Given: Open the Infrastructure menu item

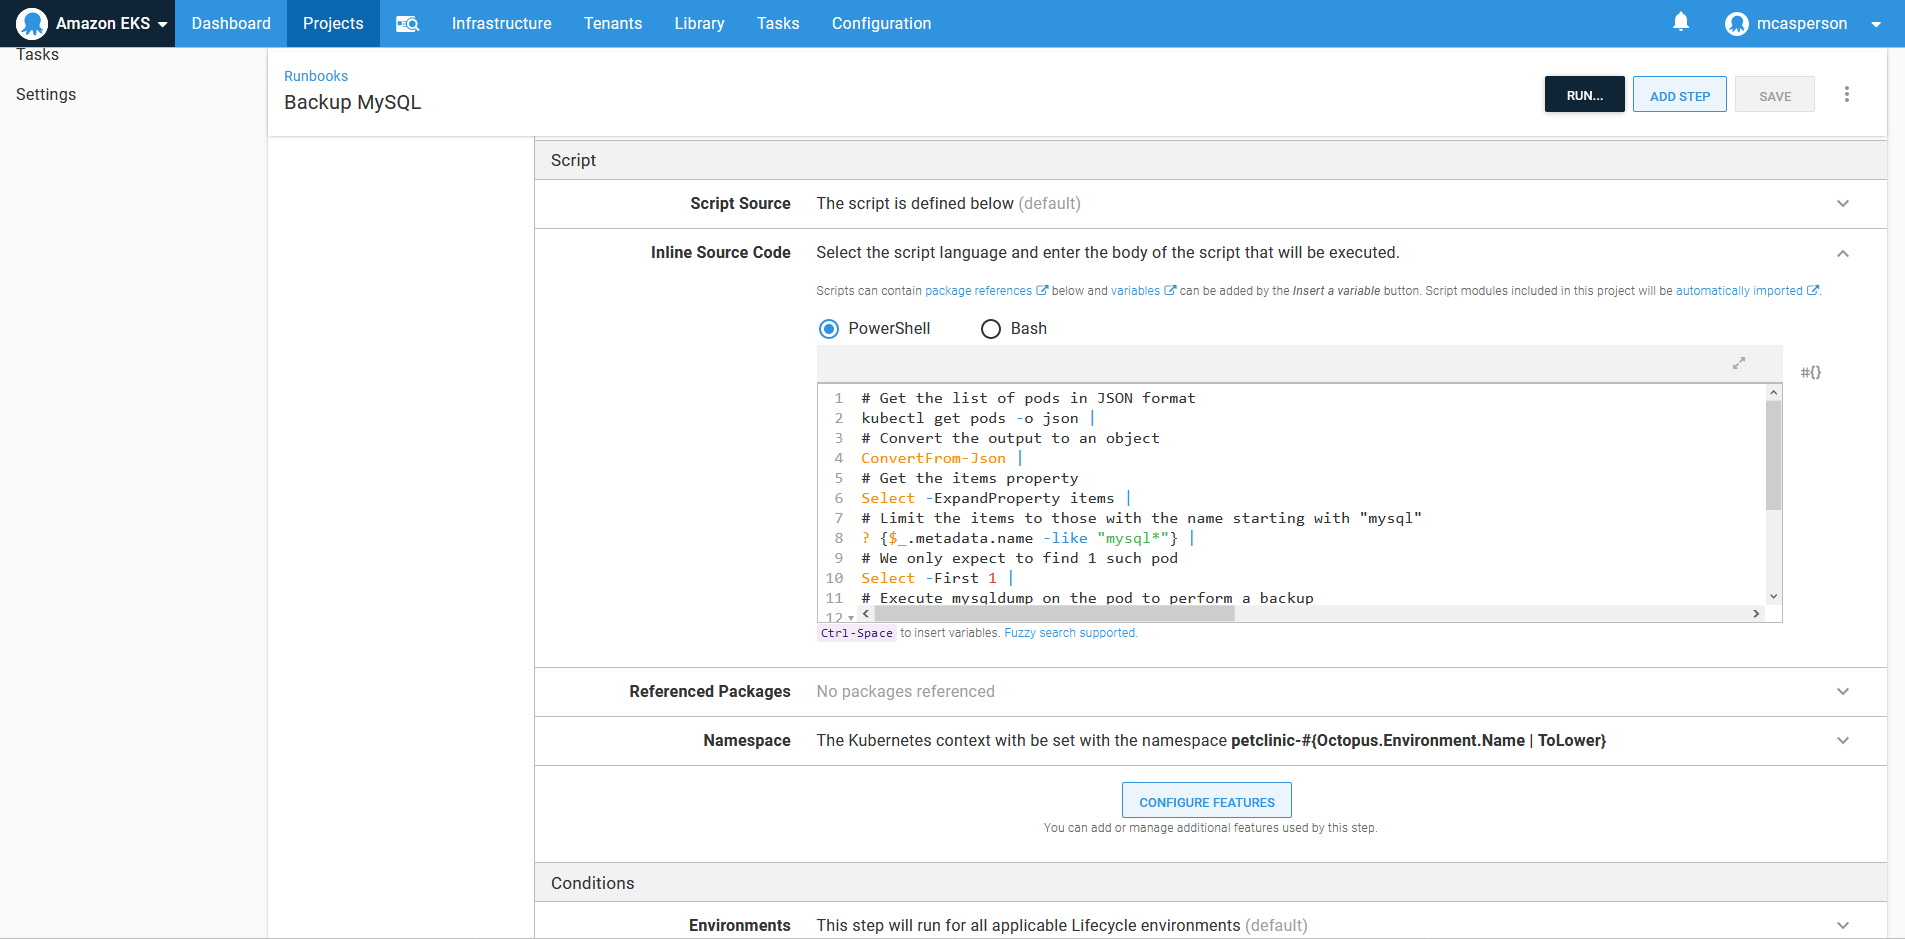Looking at the screenshot, I should [x=501, y=24].
